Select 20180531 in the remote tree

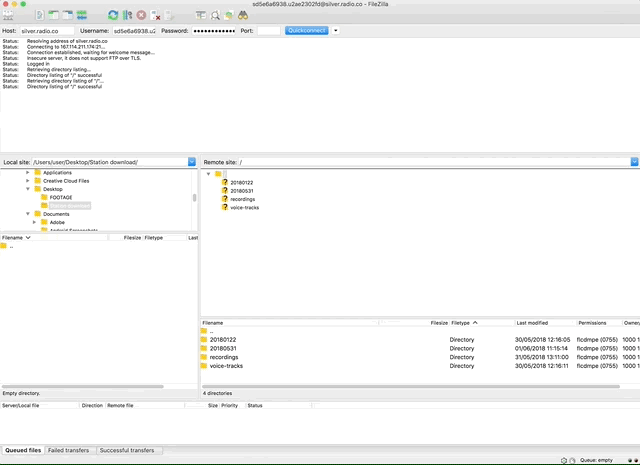(x=242, y=191)
